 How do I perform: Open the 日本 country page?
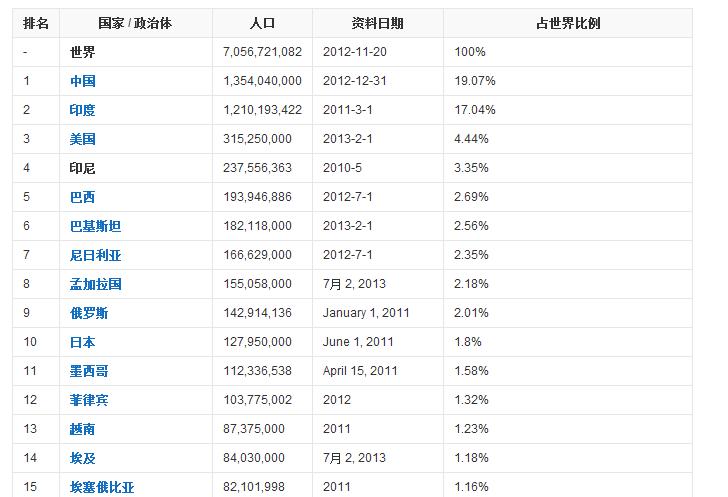pos(83,342)
